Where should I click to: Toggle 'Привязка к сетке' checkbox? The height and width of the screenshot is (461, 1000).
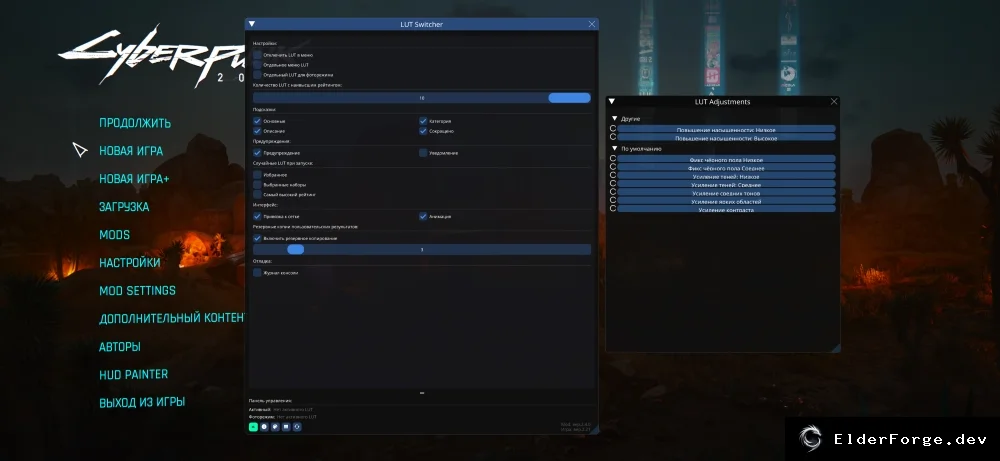257,216
